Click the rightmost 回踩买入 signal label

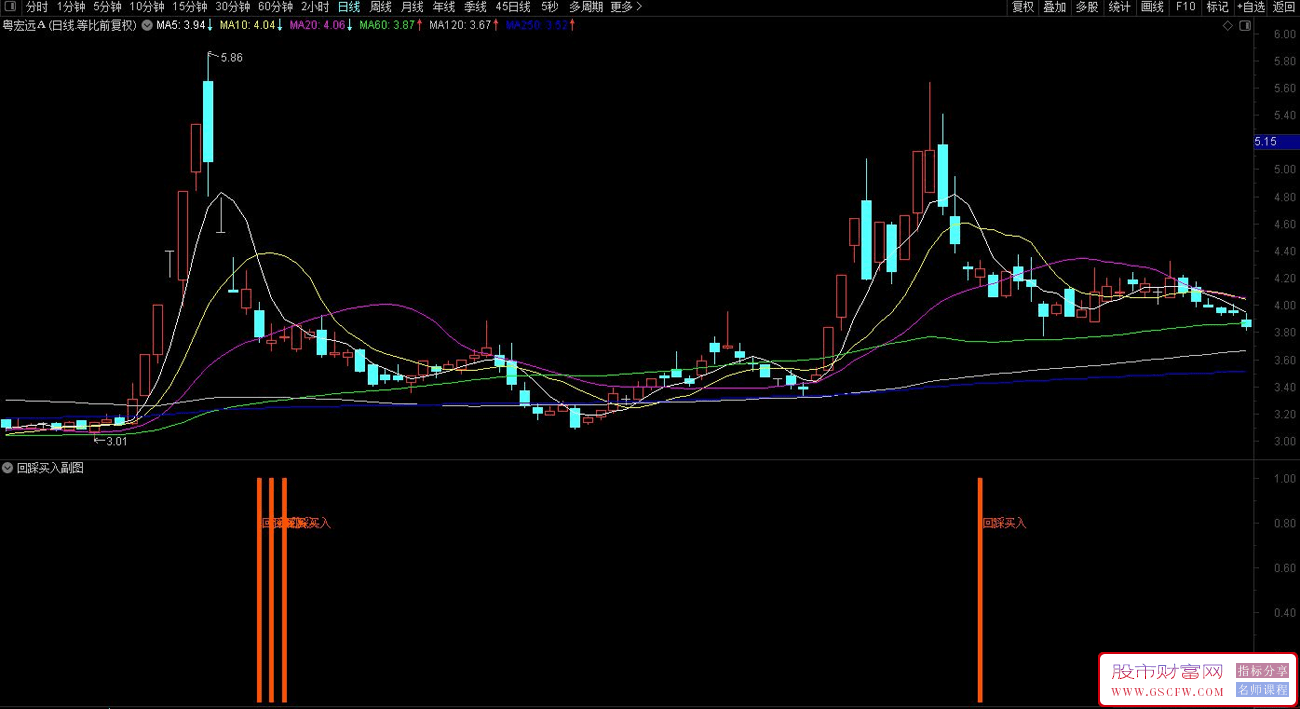[x=1005, y=523]
